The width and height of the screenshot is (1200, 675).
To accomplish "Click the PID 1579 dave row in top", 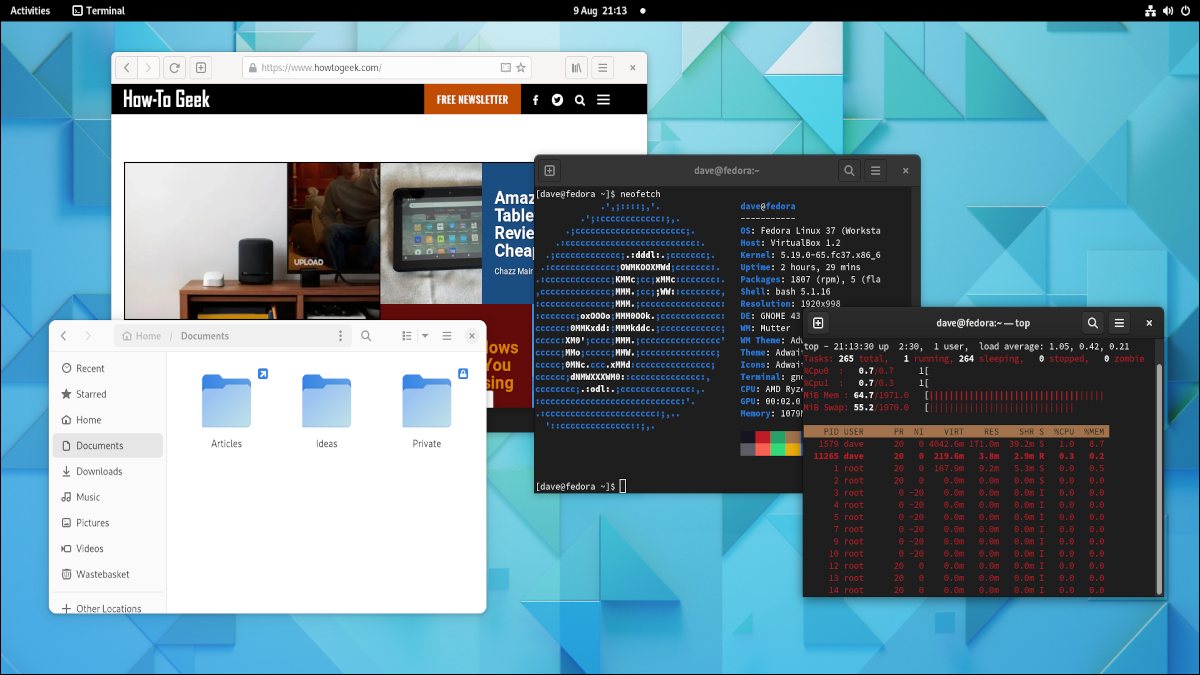I will click(x=956, y=443).
